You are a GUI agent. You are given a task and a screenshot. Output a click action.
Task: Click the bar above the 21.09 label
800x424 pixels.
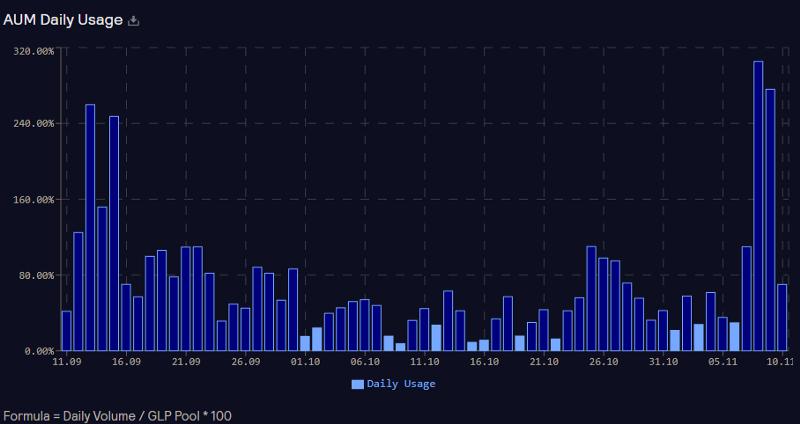[186, 298]
